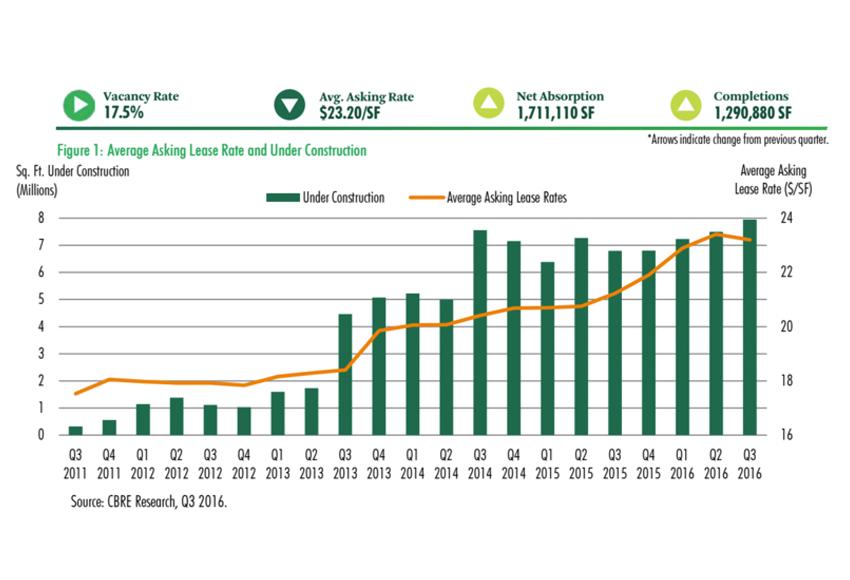Screen dimensions: 850x580
Task: Click the 'Q4 2011' x-axis label
Action: tap(109, 465)
